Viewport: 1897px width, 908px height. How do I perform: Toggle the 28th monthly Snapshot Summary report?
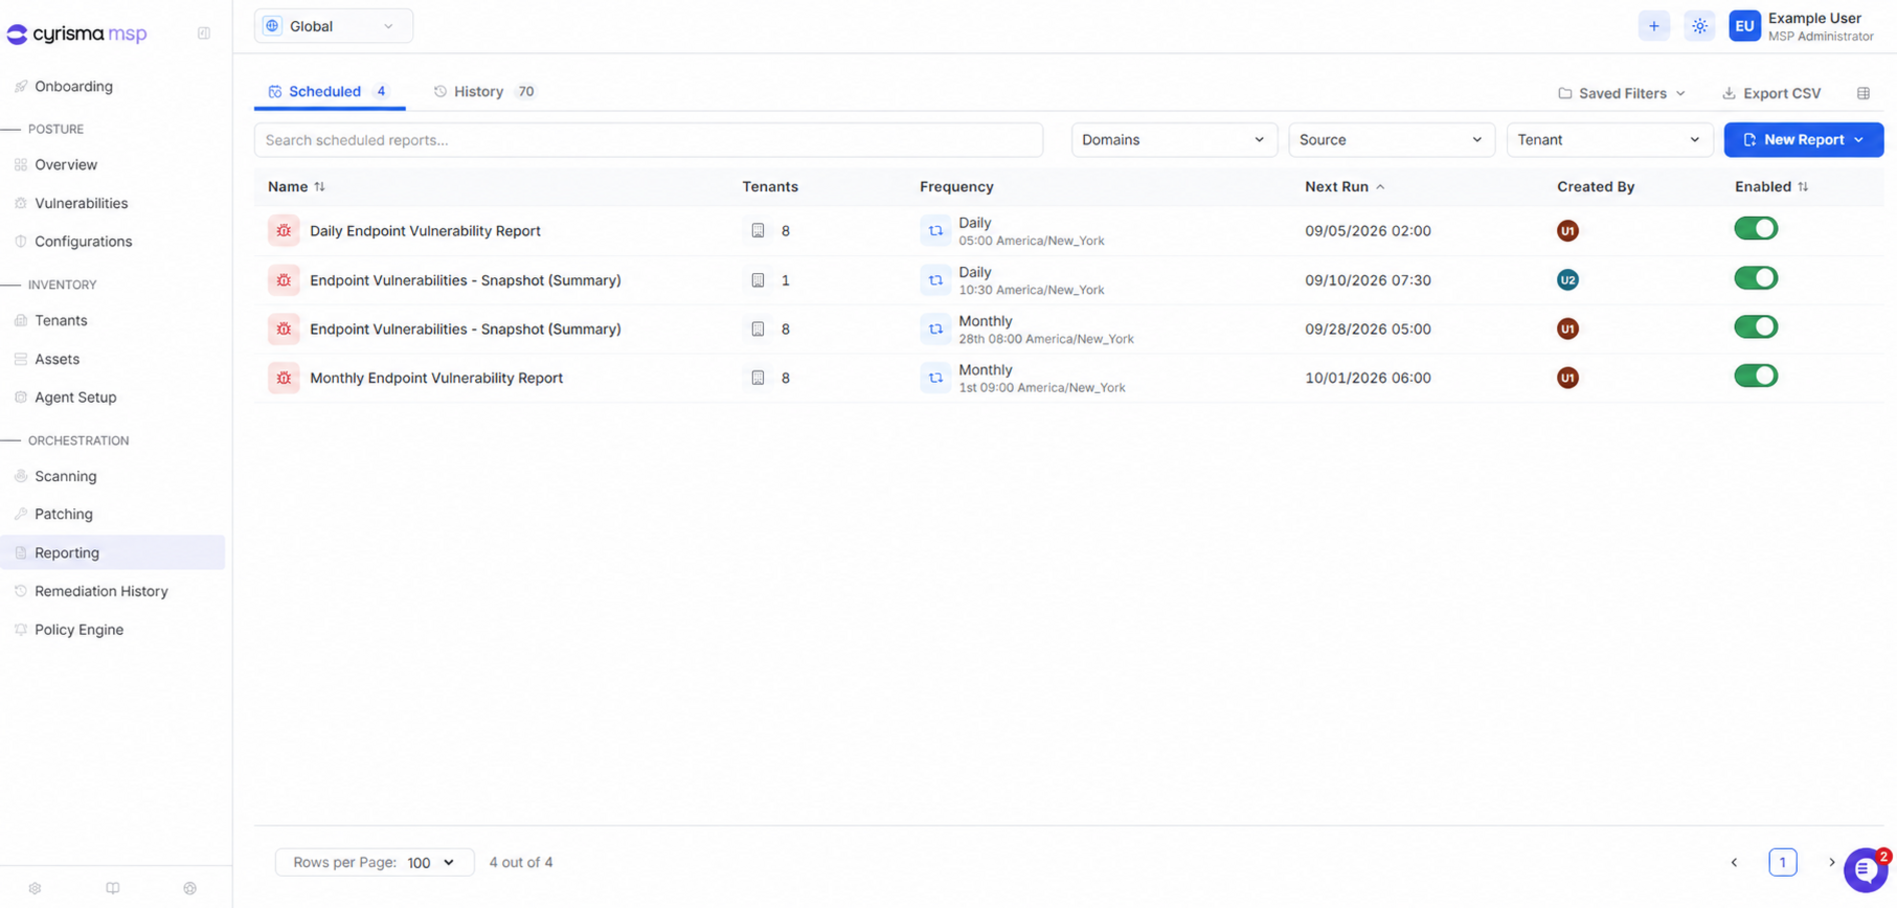pos(1756,327)
